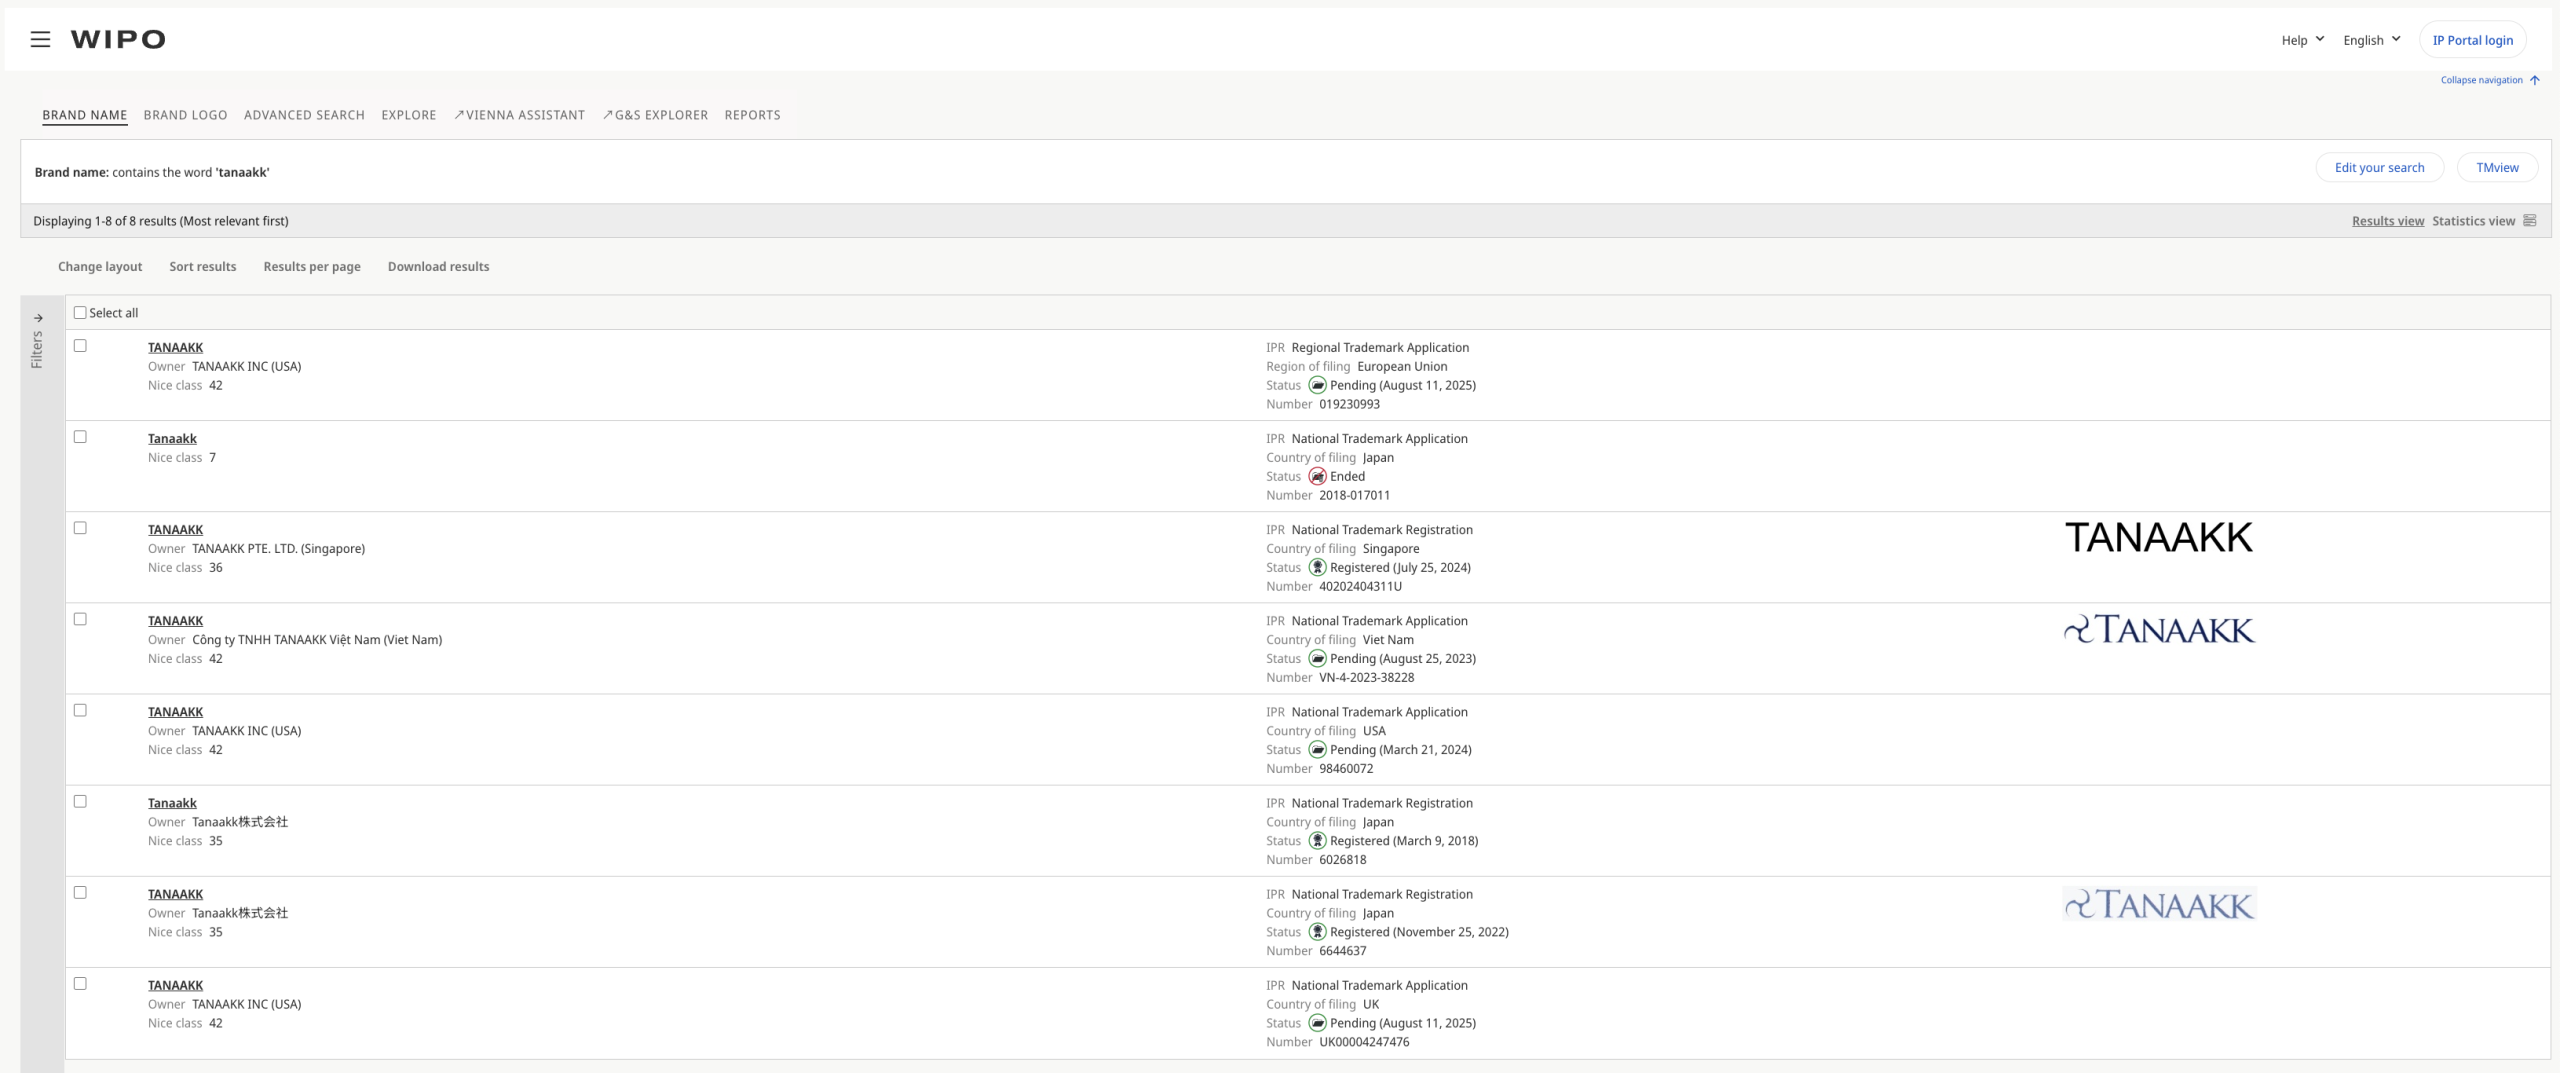The width and height of the screenshot is (2560, 1073).
Task: Open the TANAAKK USA application link
Action: 175,711
